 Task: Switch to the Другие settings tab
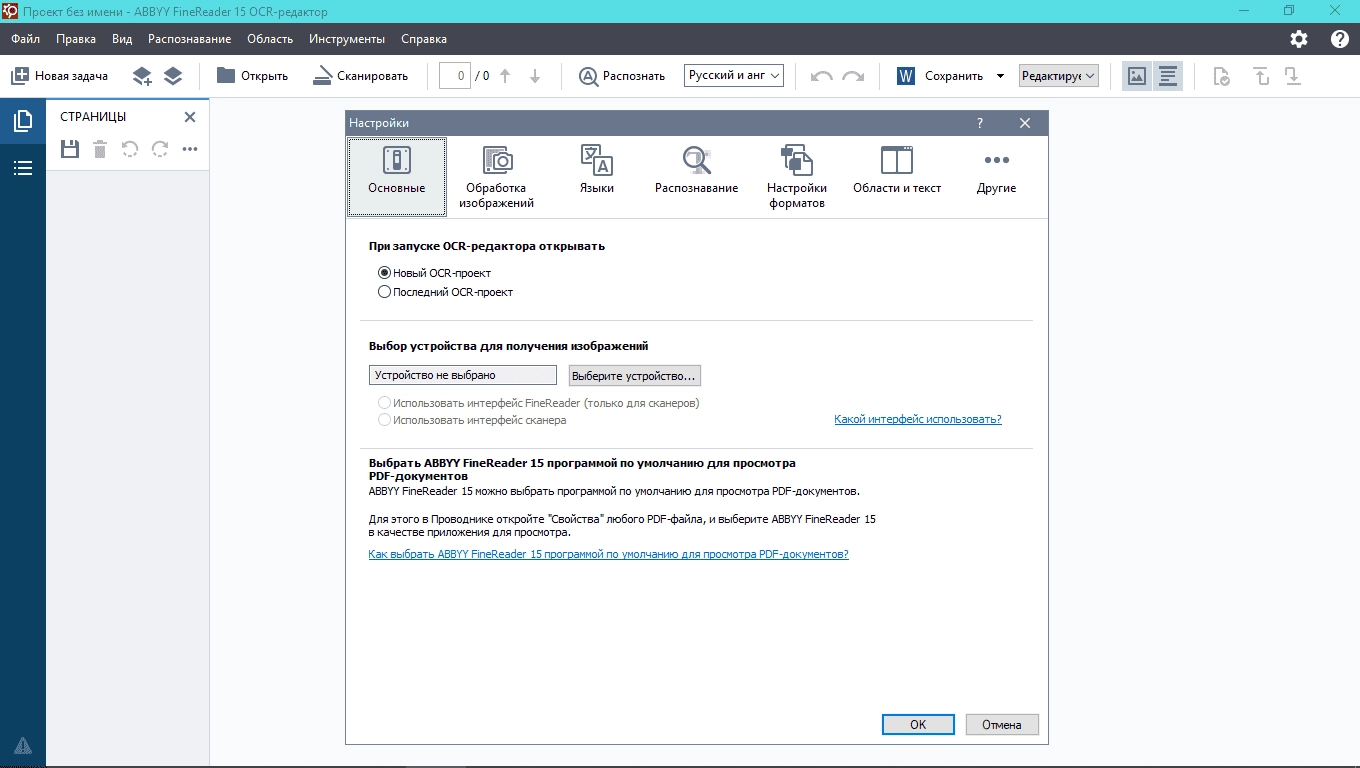(x=997, y=176)
